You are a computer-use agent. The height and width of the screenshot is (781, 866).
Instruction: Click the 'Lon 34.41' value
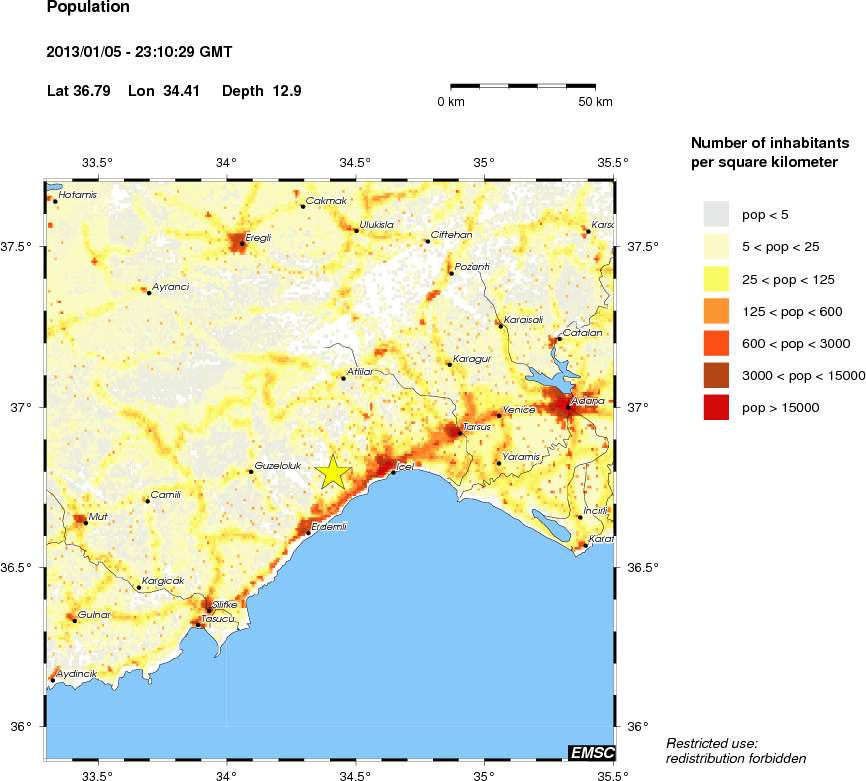163,91
